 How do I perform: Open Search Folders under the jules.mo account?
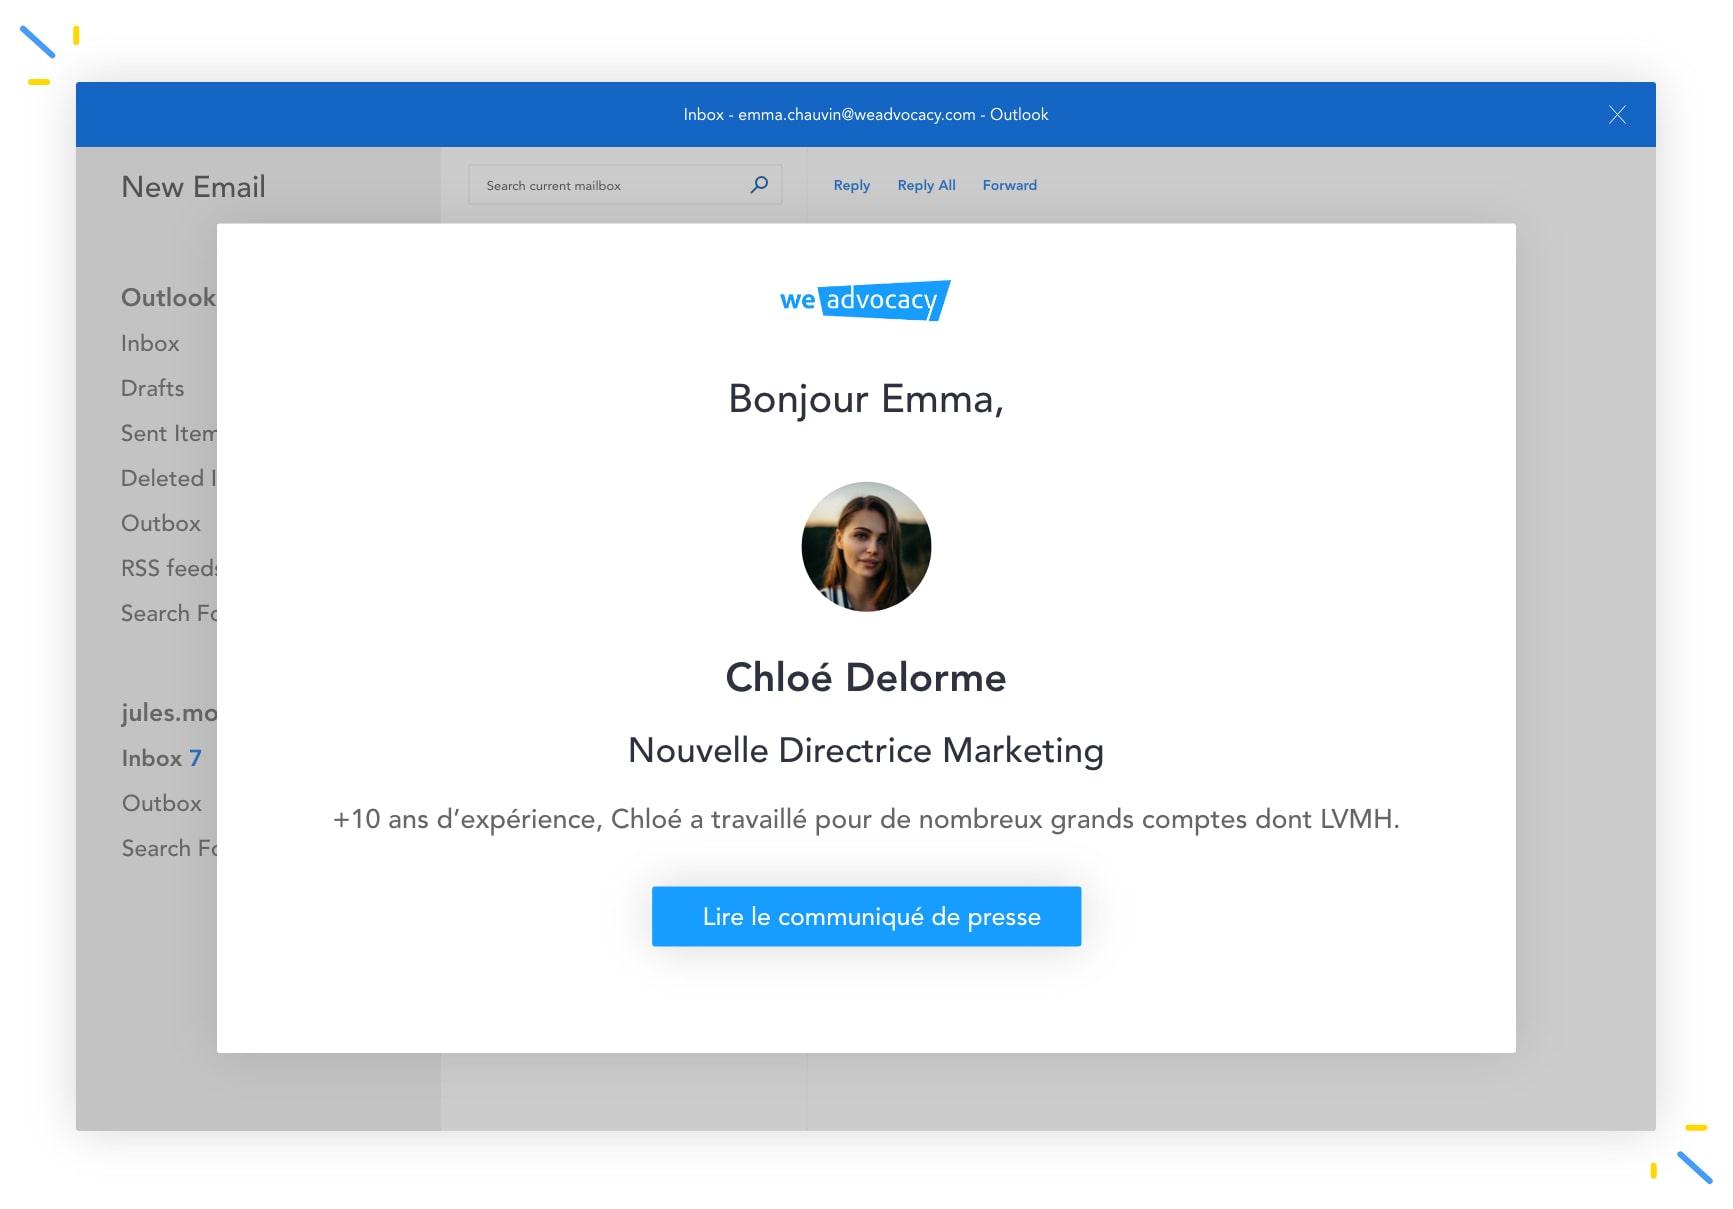coord(169,848)
